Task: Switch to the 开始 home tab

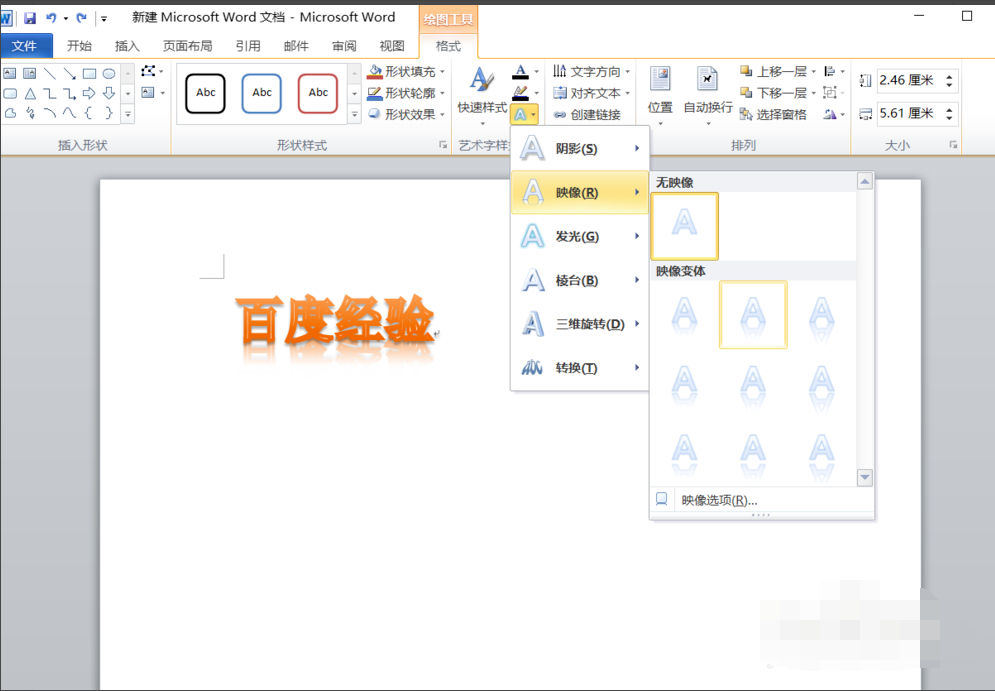Action: click(79, 46)
